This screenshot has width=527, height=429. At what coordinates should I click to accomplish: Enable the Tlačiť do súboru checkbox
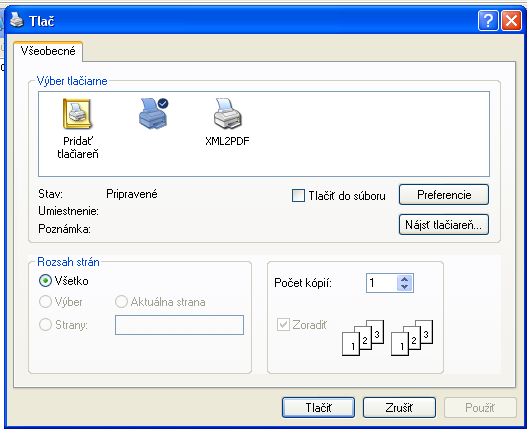tap(298, 195)
